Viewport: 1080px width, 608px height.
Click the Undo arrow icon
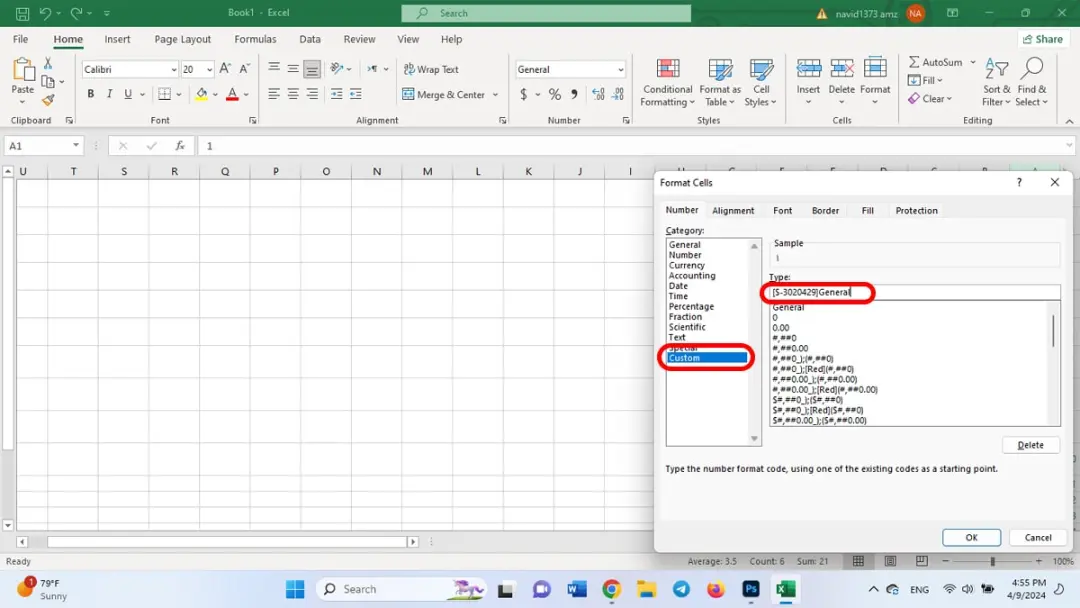[45, 13]
